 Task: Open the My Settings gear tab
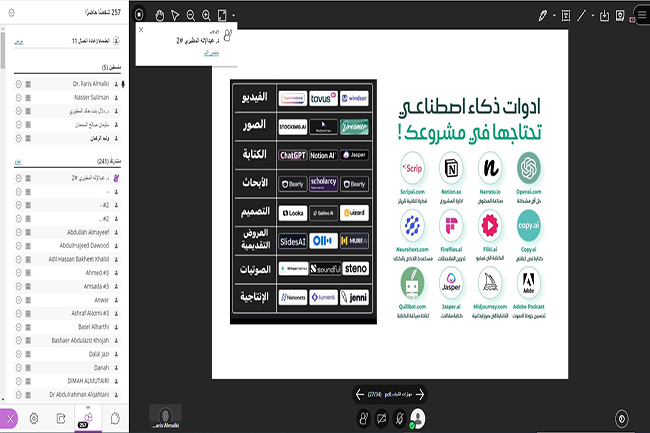tap(34, 418)
